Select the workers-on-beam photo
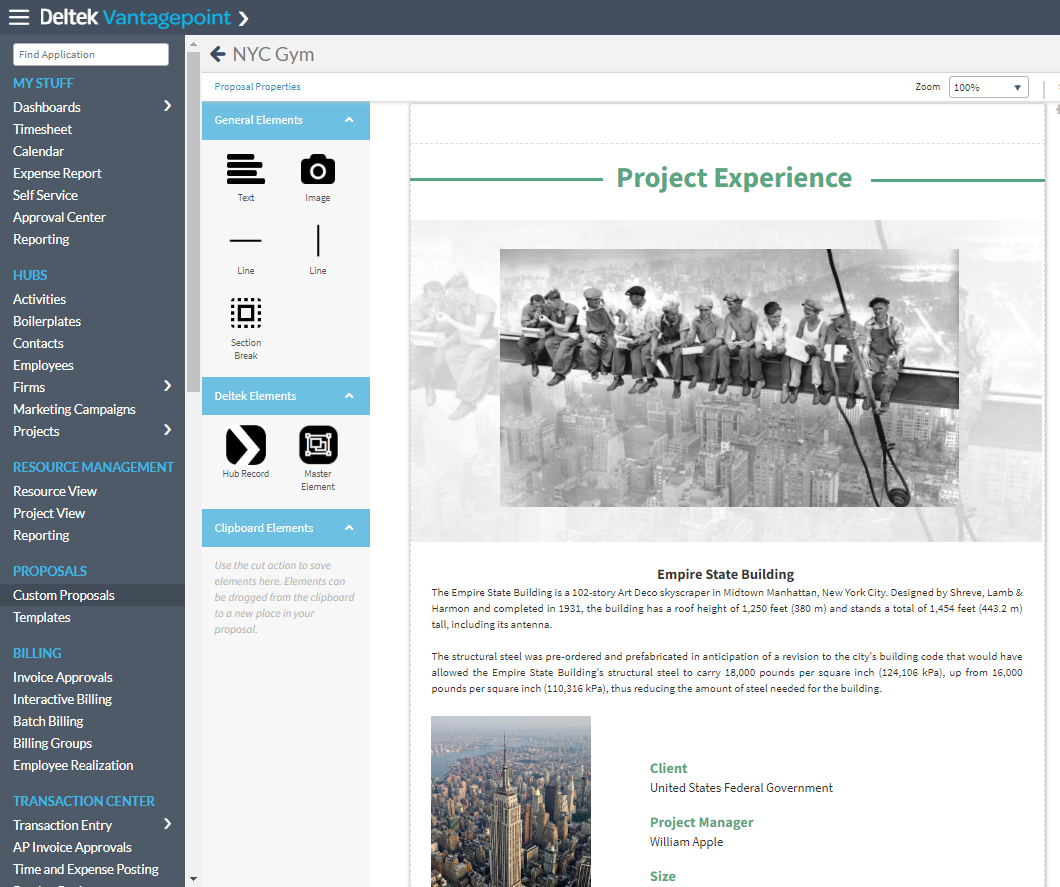The height and width of the screenshot is (887, 1060). [x=729, y=377]
